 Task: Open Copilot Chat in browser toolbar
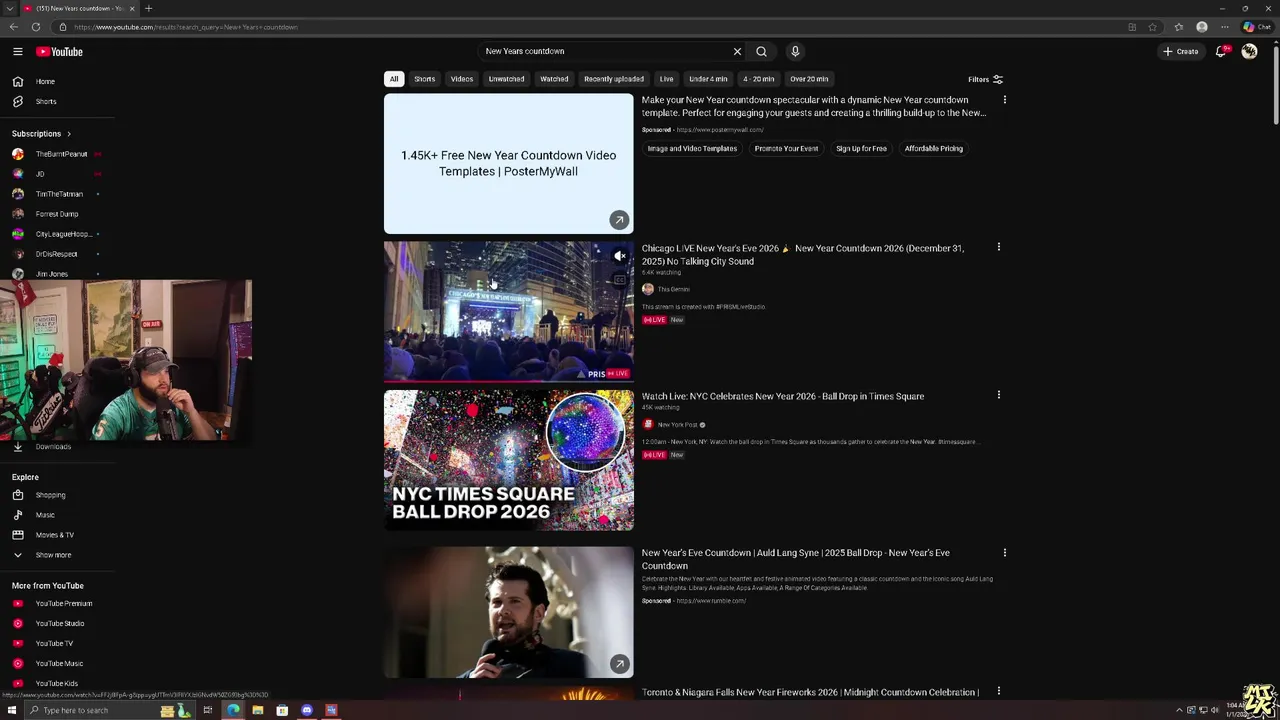[1257, 27]
